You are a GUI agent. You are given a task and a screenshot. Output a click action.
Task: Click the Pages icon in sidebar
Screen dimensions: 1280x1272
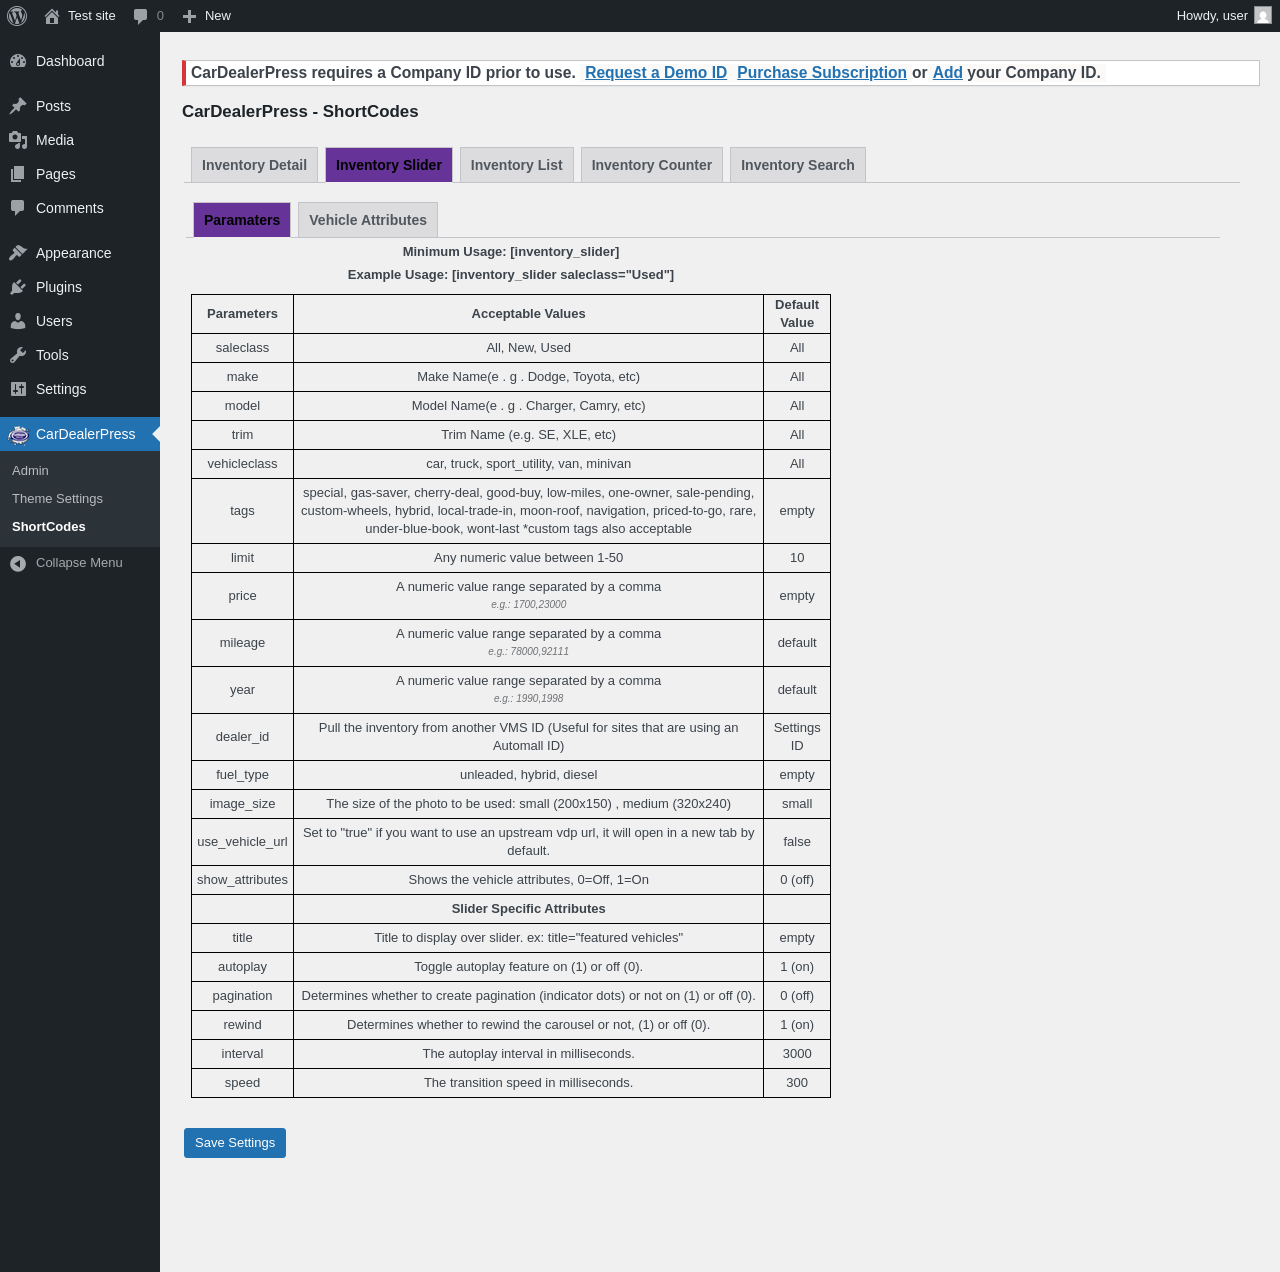18,174
